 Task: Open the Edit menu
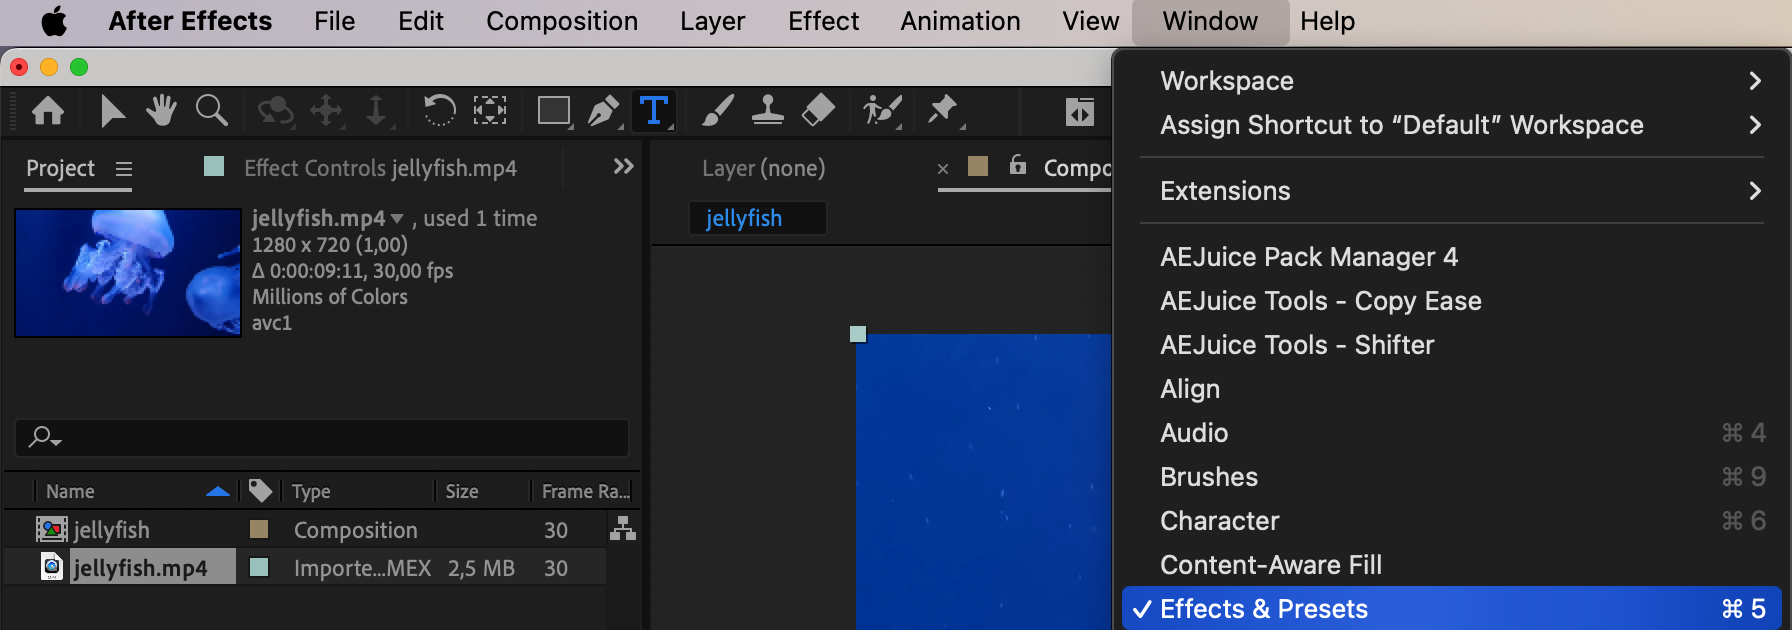pyautogui.click(x=421, y=21)
